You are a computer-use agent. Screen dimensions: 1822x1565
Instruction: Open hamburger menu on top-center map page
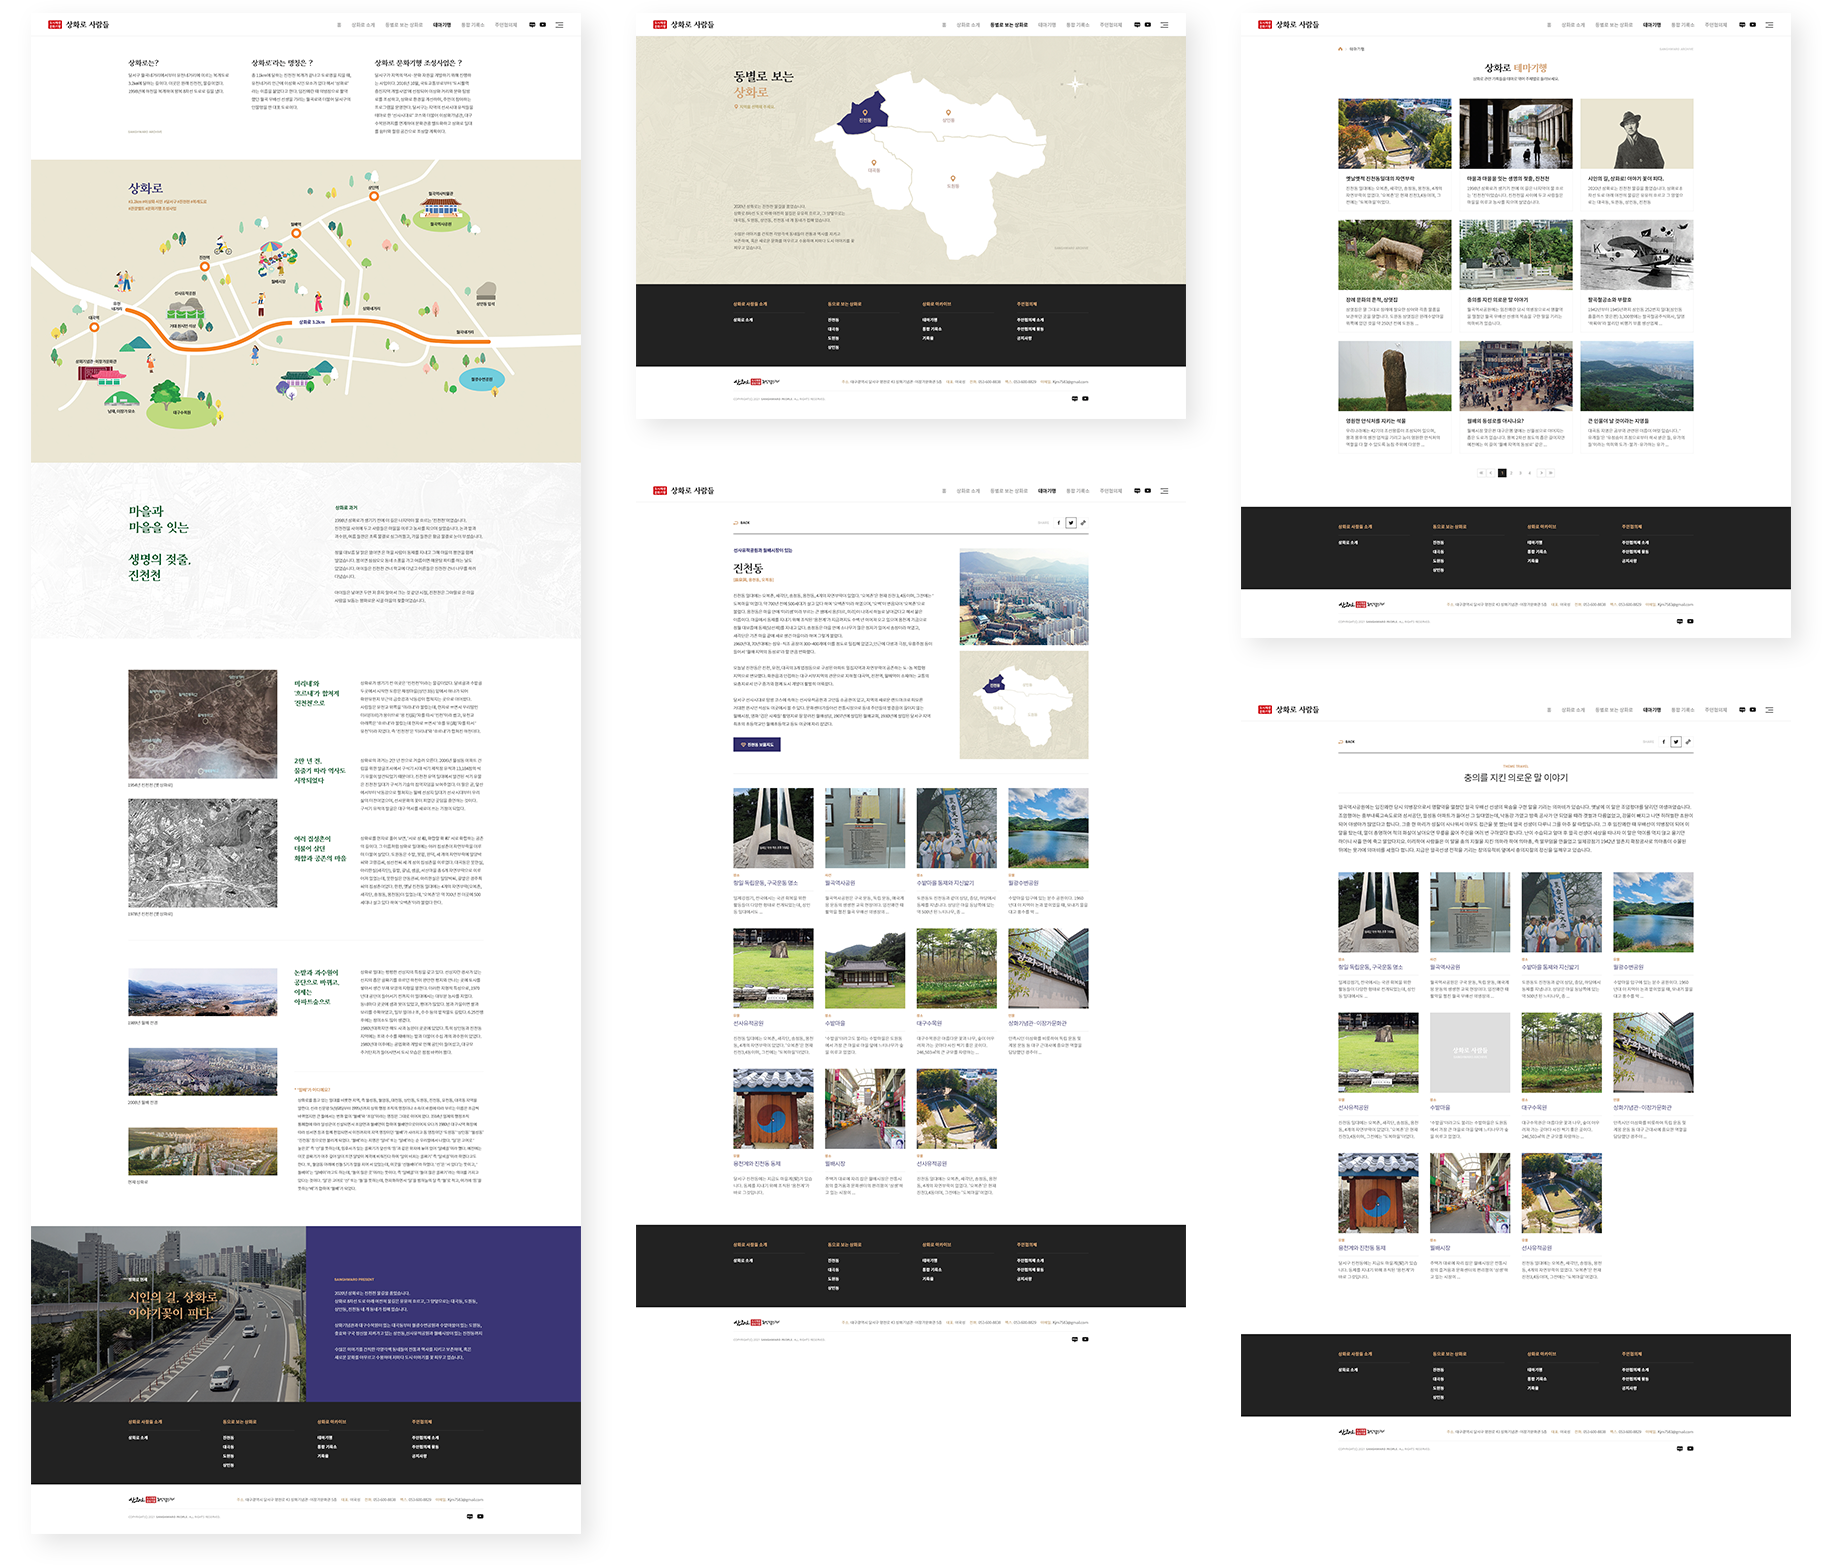click(x=1164, y=25)
